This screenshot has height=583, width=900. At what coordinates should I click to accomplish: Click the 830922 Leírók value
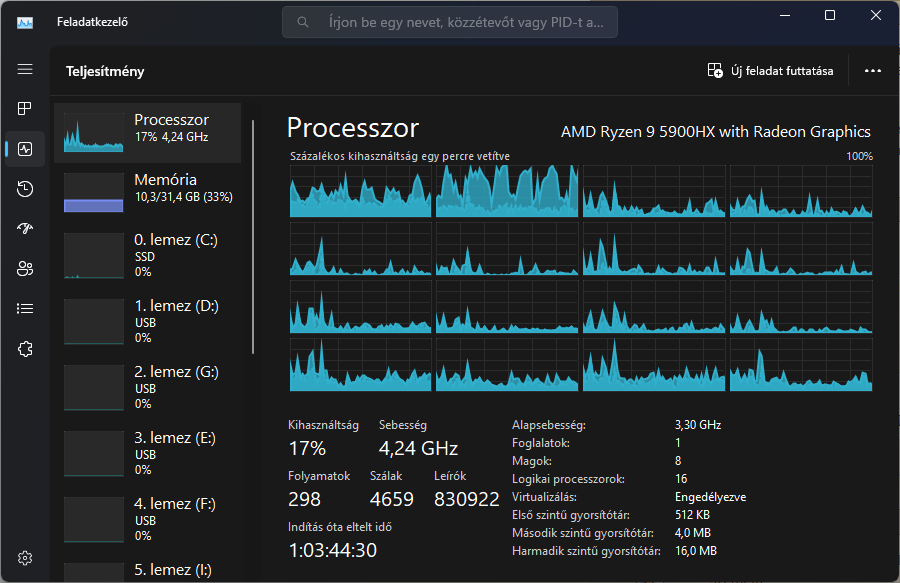[467, 499]
